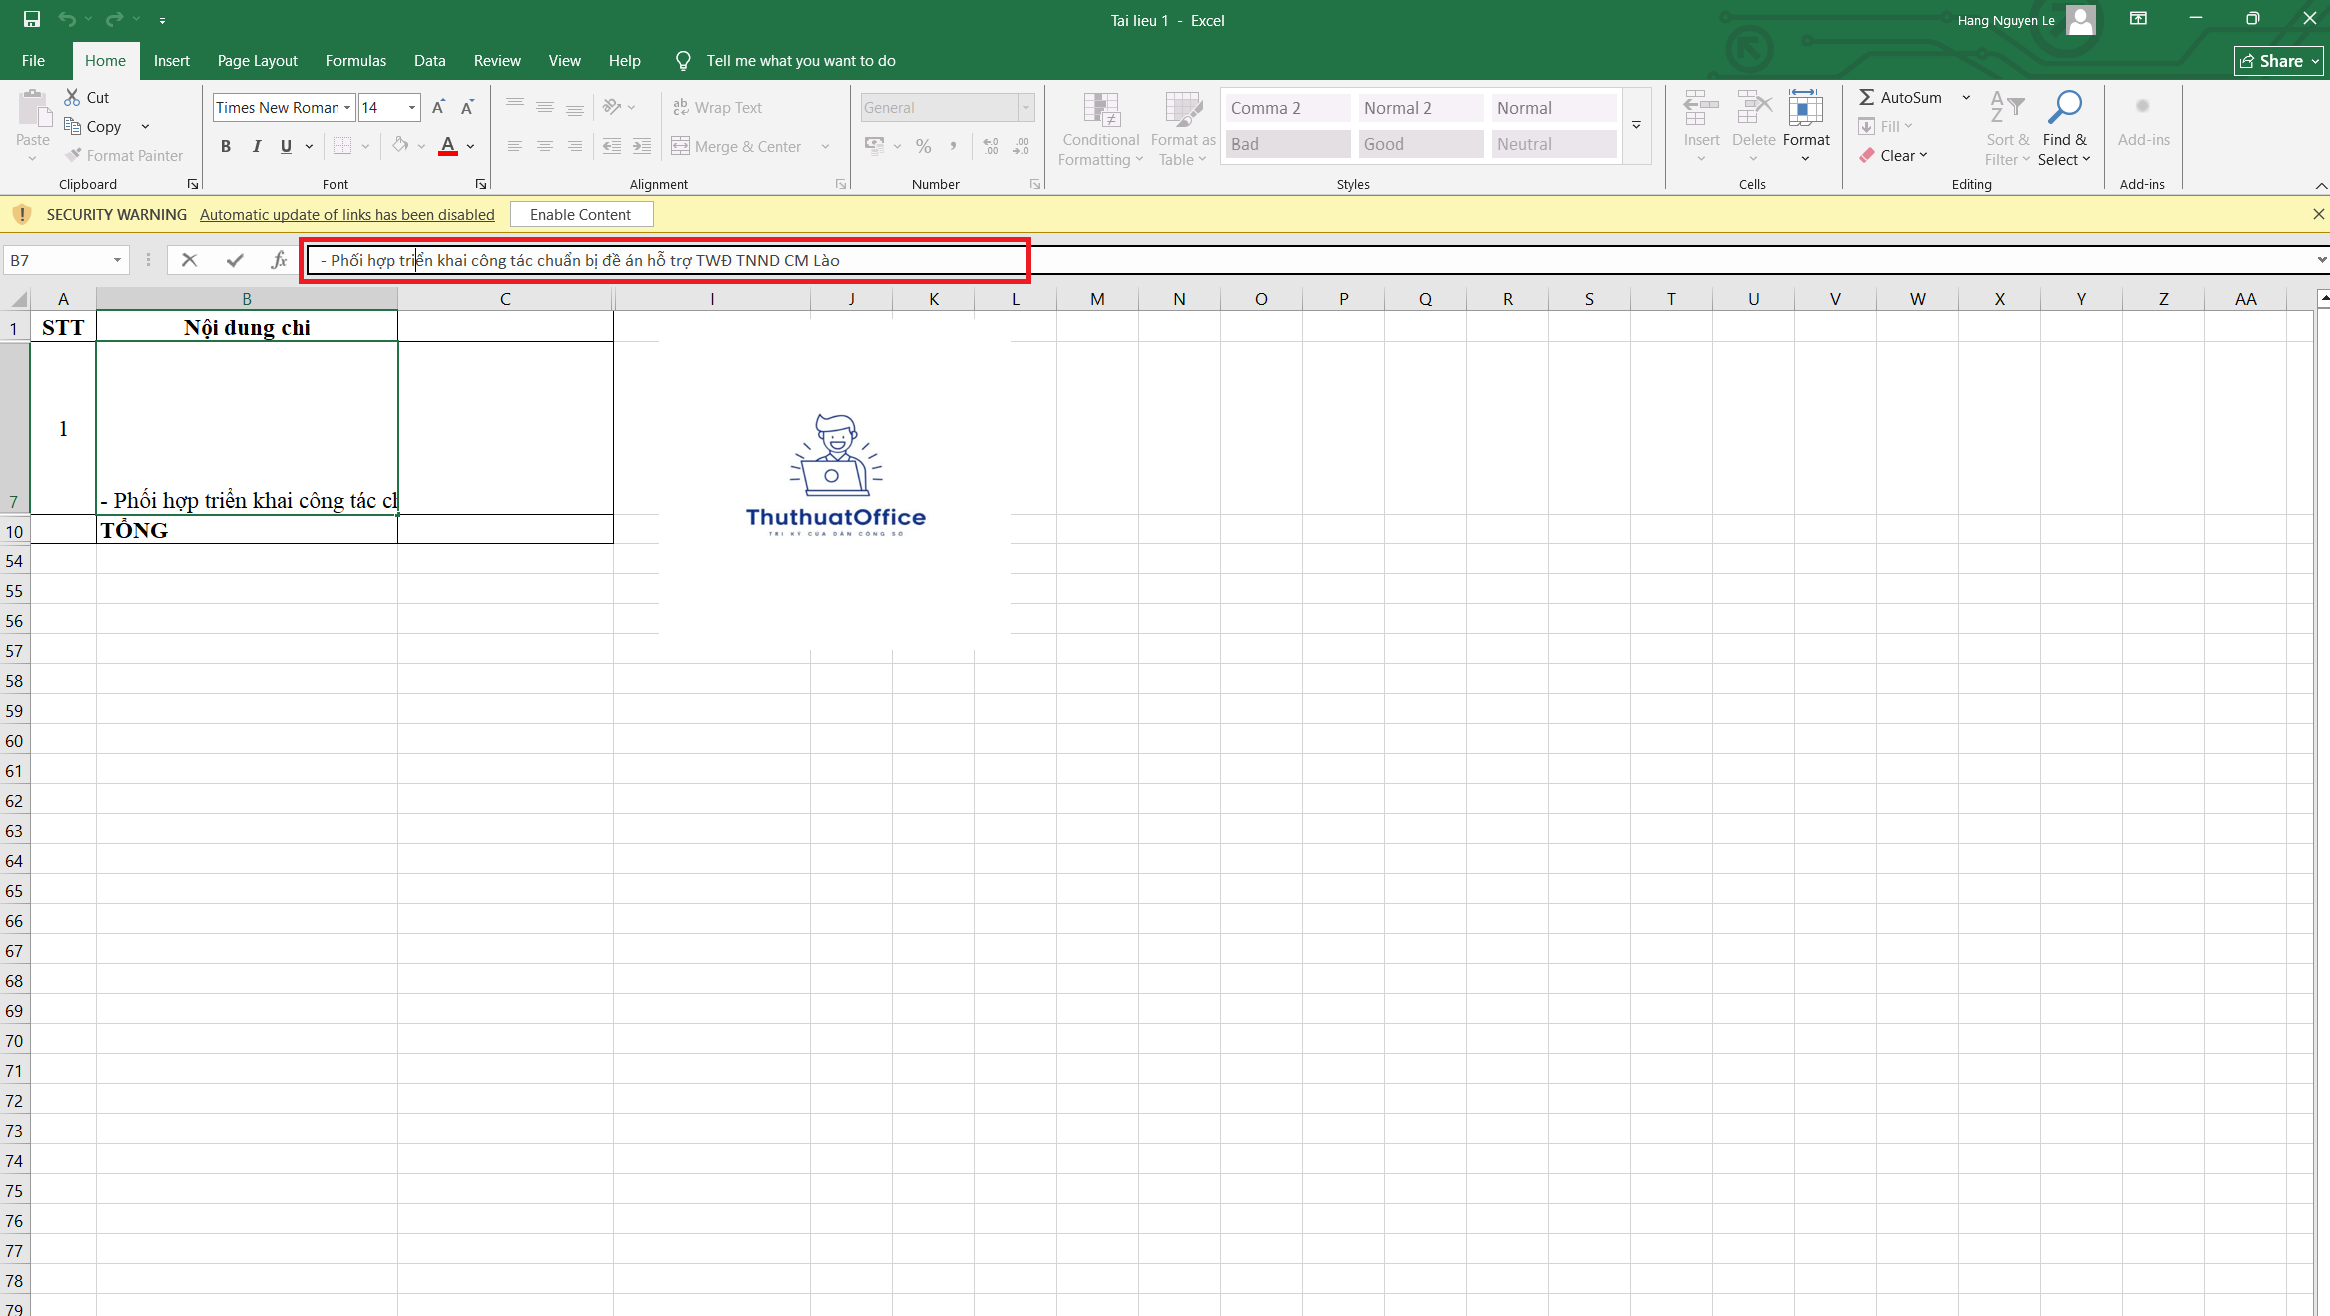The image size is (2330, 1316).
Task: Apply bold formatting to selected cell
Action: click(226, 146)
